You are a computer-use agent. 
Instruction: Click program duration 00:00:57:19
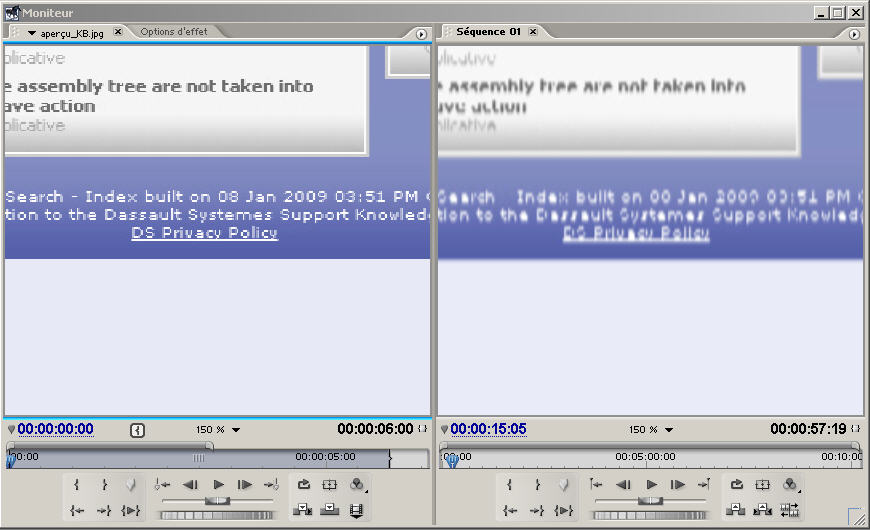(x=808, y=429)
